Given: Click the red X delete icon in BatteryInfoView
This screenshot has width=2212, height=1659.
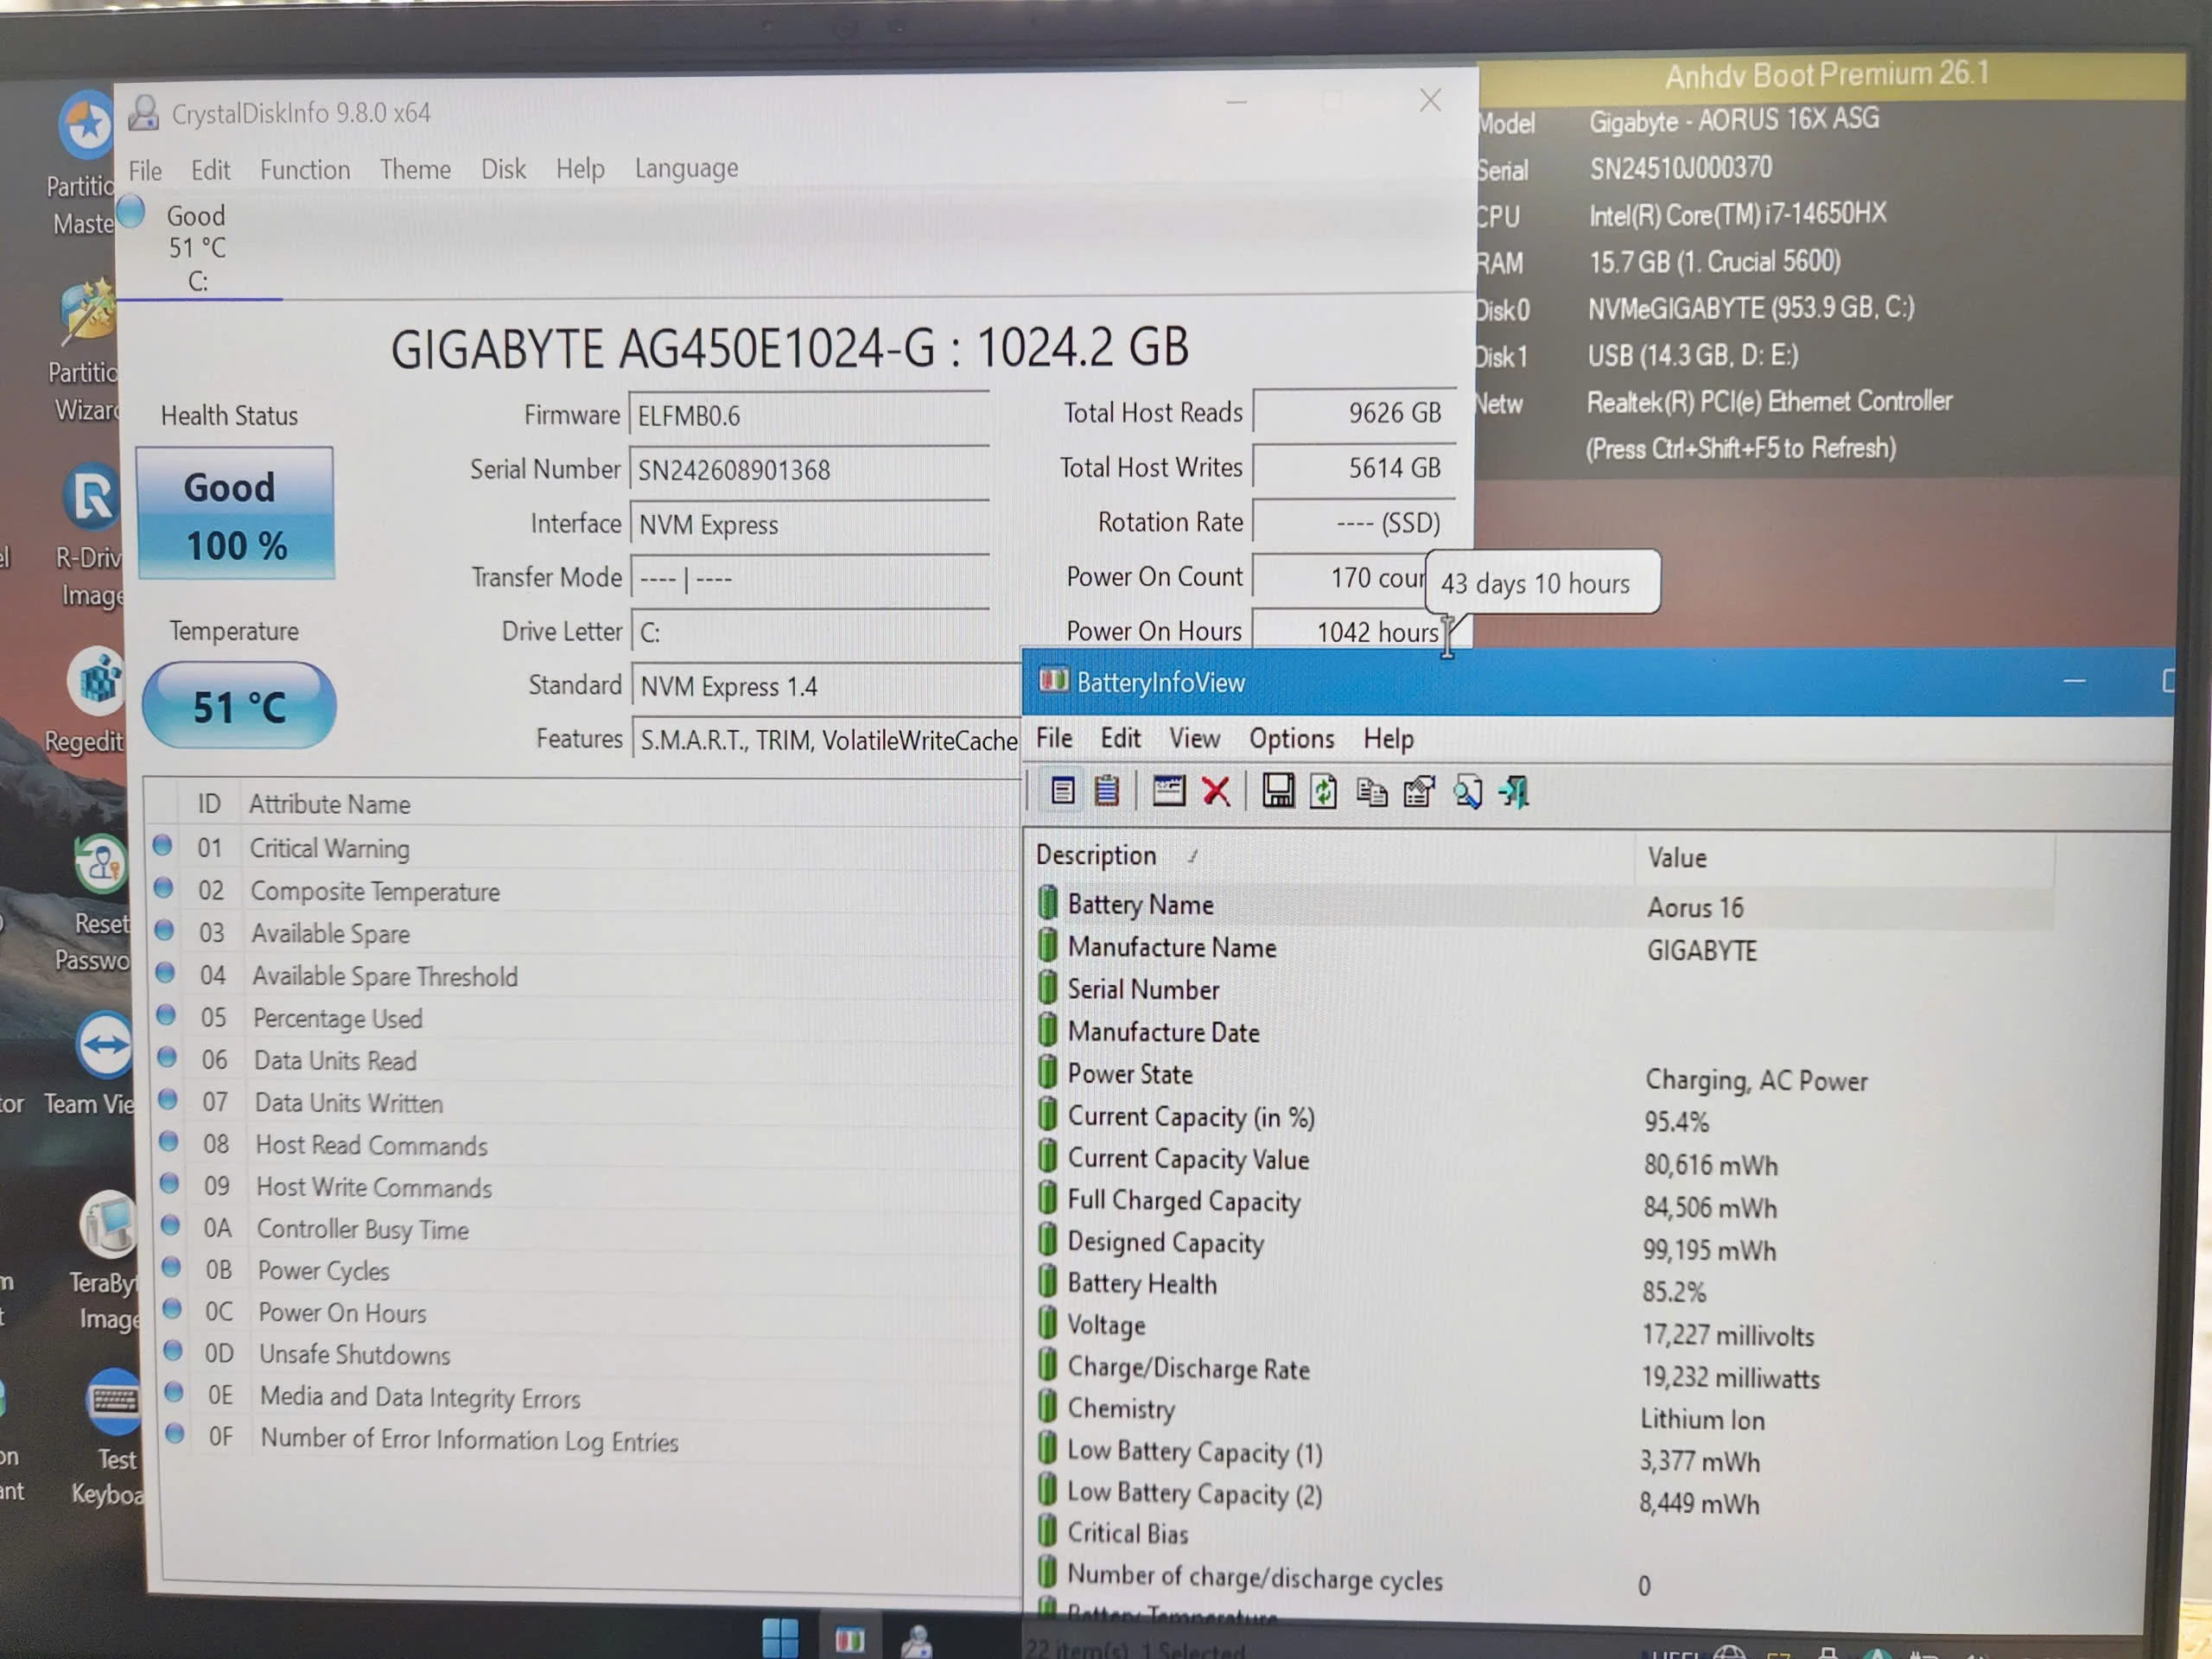Looking at the screenshot, I should coord(1216,793).
